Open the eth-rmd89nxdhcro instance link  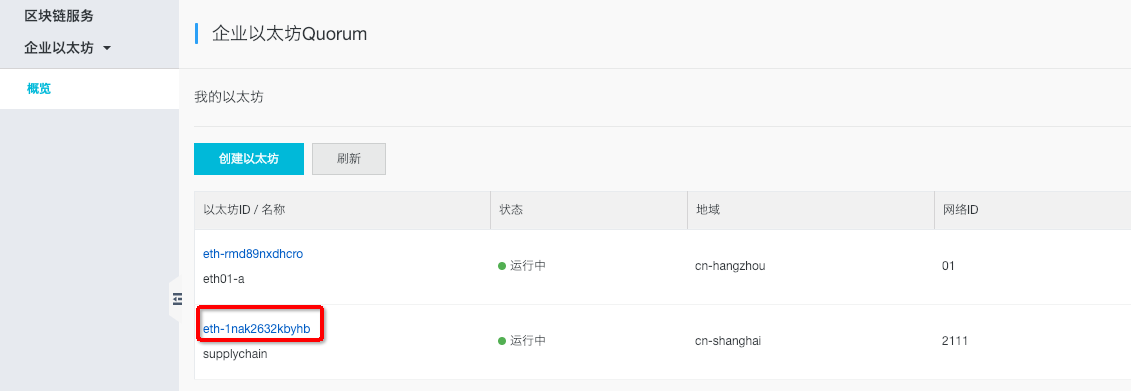(x=253, y=254)
